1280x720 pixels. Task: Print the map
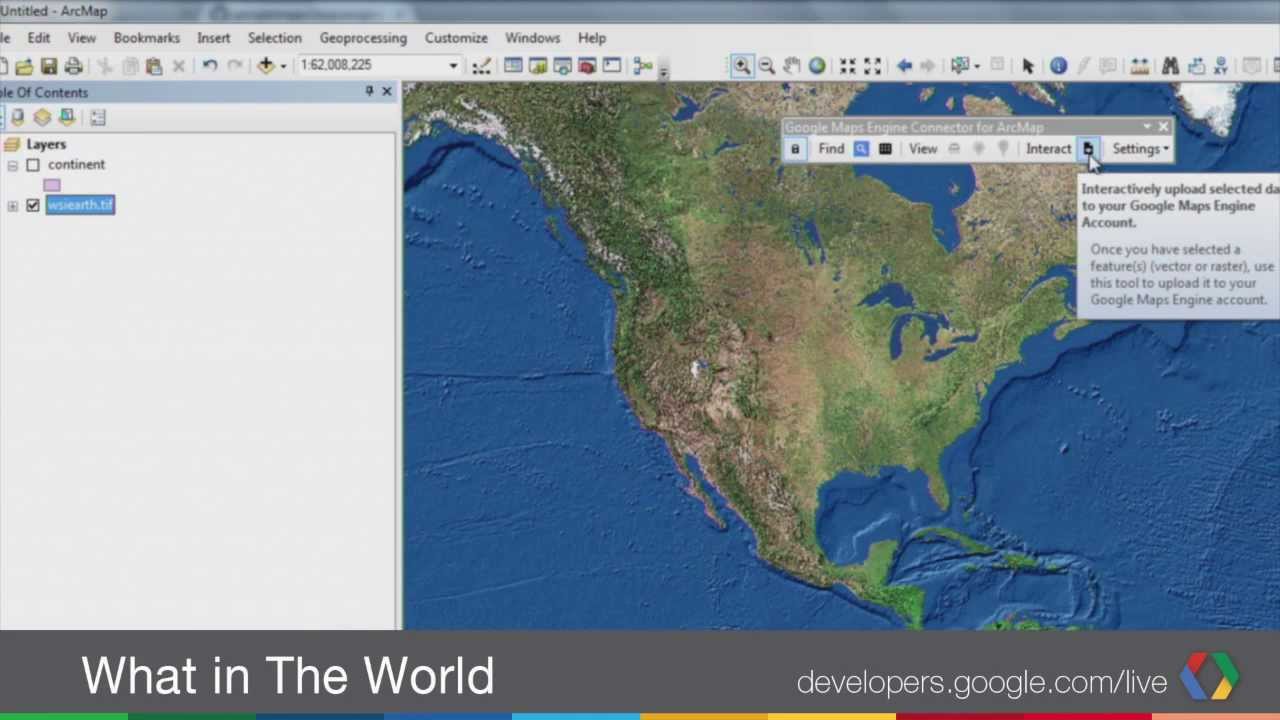click(x=73, y=66)
